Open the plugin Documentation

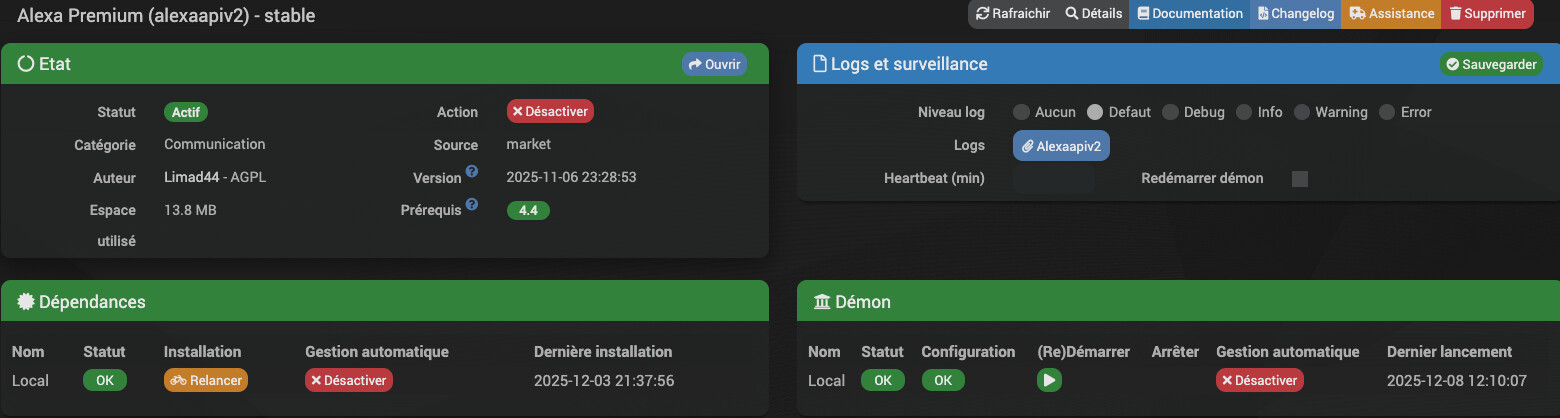pos(1189,14)
